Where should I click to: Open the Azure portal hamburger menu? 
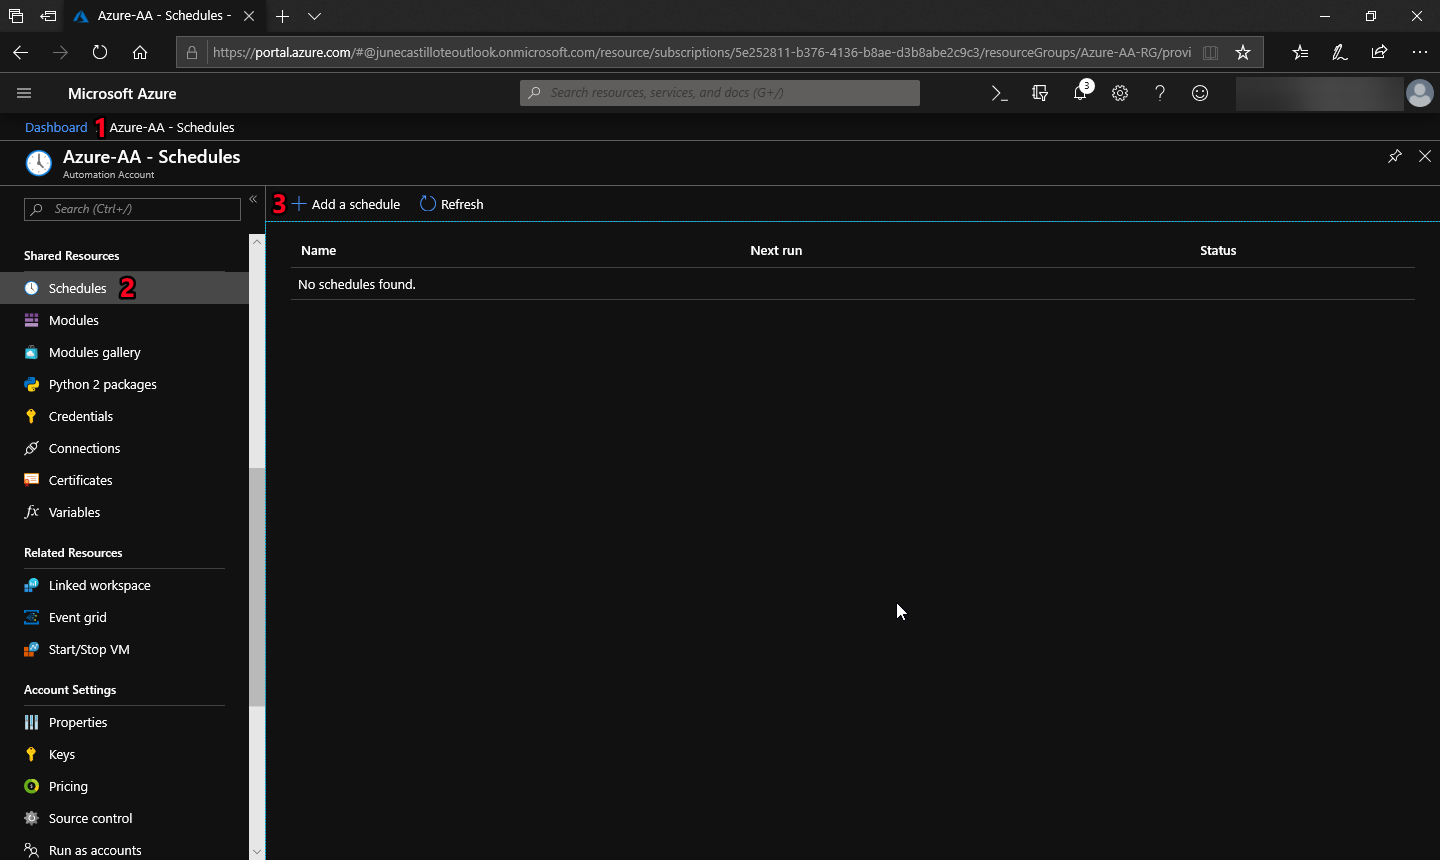pos(24,93)
